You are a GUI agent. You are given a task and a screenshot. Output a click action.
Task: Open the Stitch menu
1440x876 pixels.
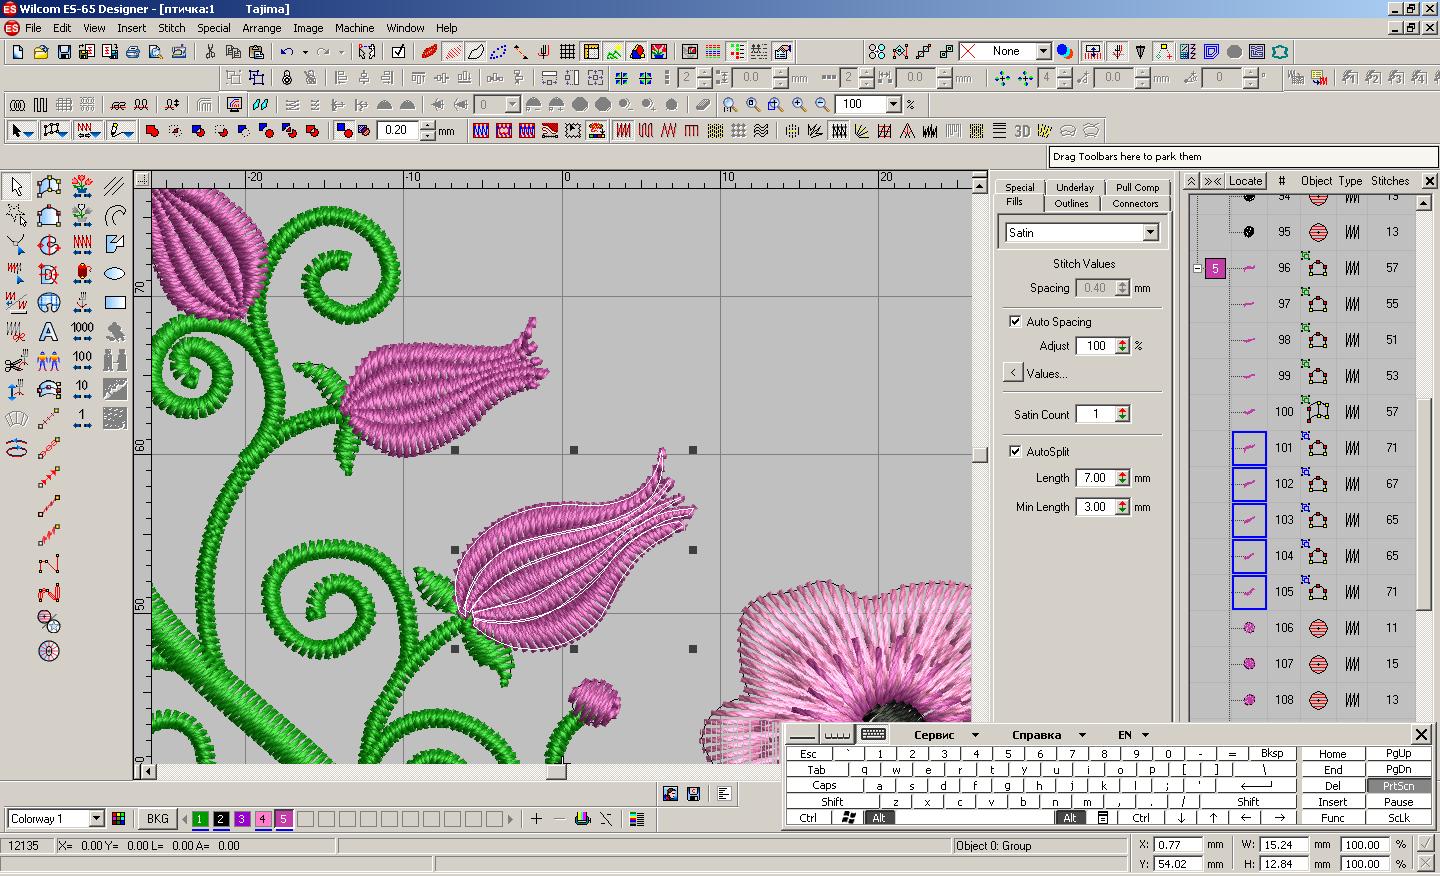click(x=171, y=28)
